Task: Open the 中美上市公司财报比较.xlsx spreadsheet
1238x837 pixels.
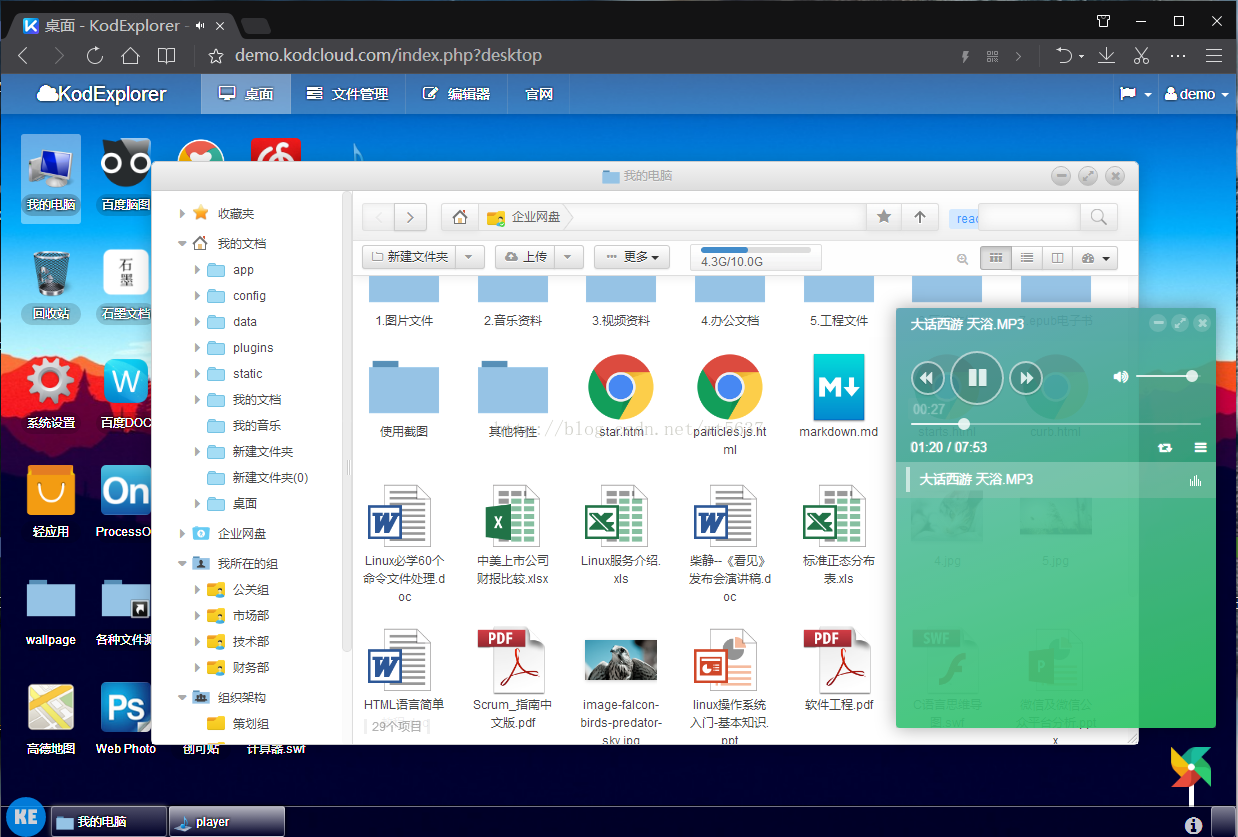Action: pos(511,514)
